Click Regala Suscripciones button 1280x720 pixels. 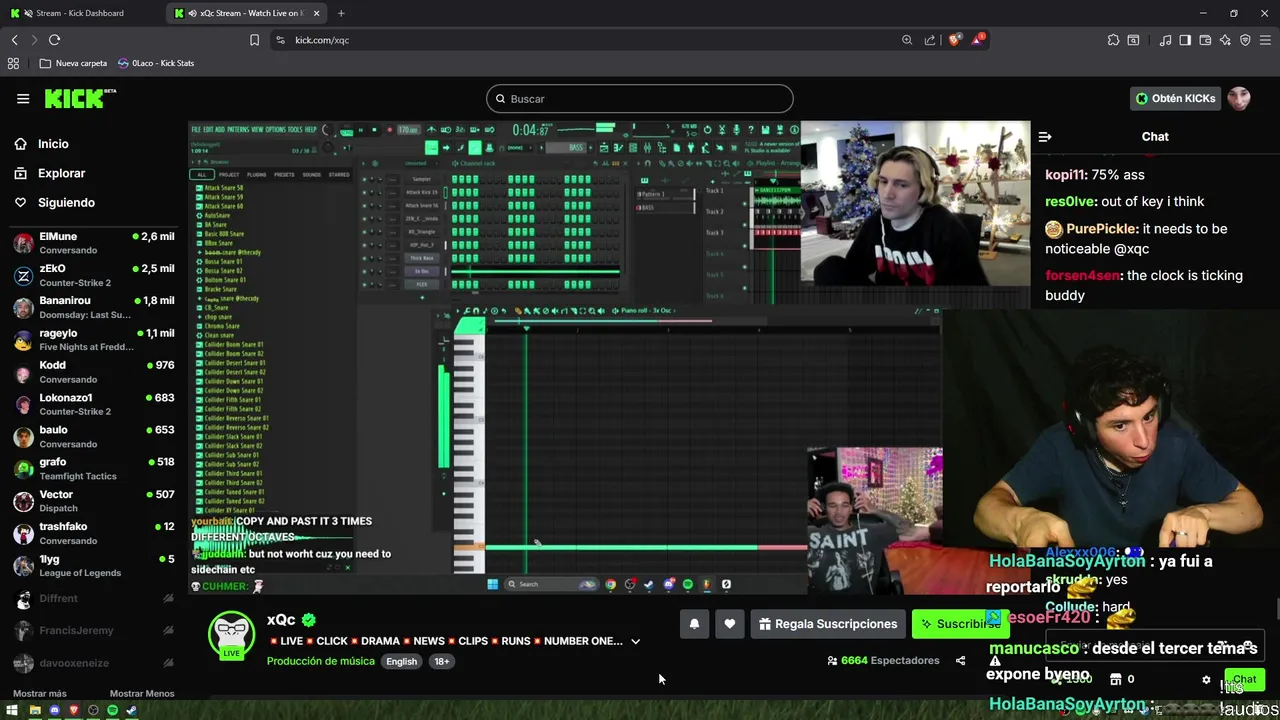[828, 624]
